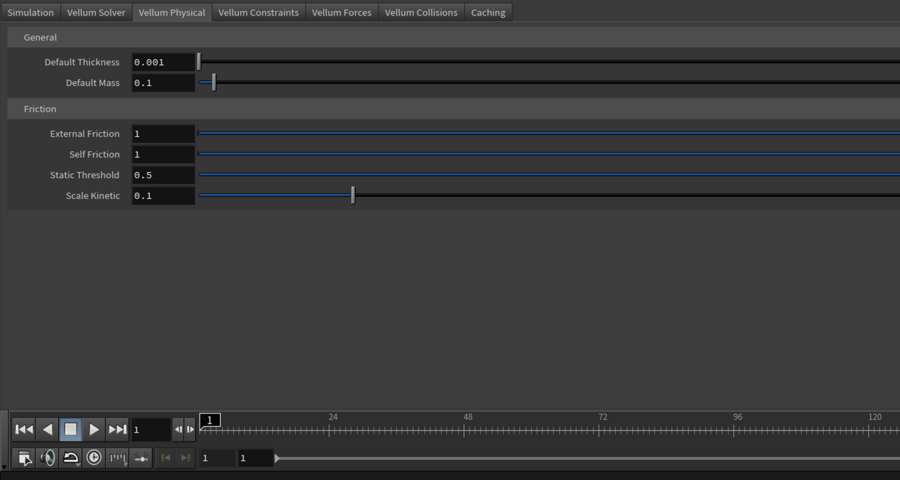Jump to previous keyframe
Viewport: 900px width, 480px height.
coord(165,458)
